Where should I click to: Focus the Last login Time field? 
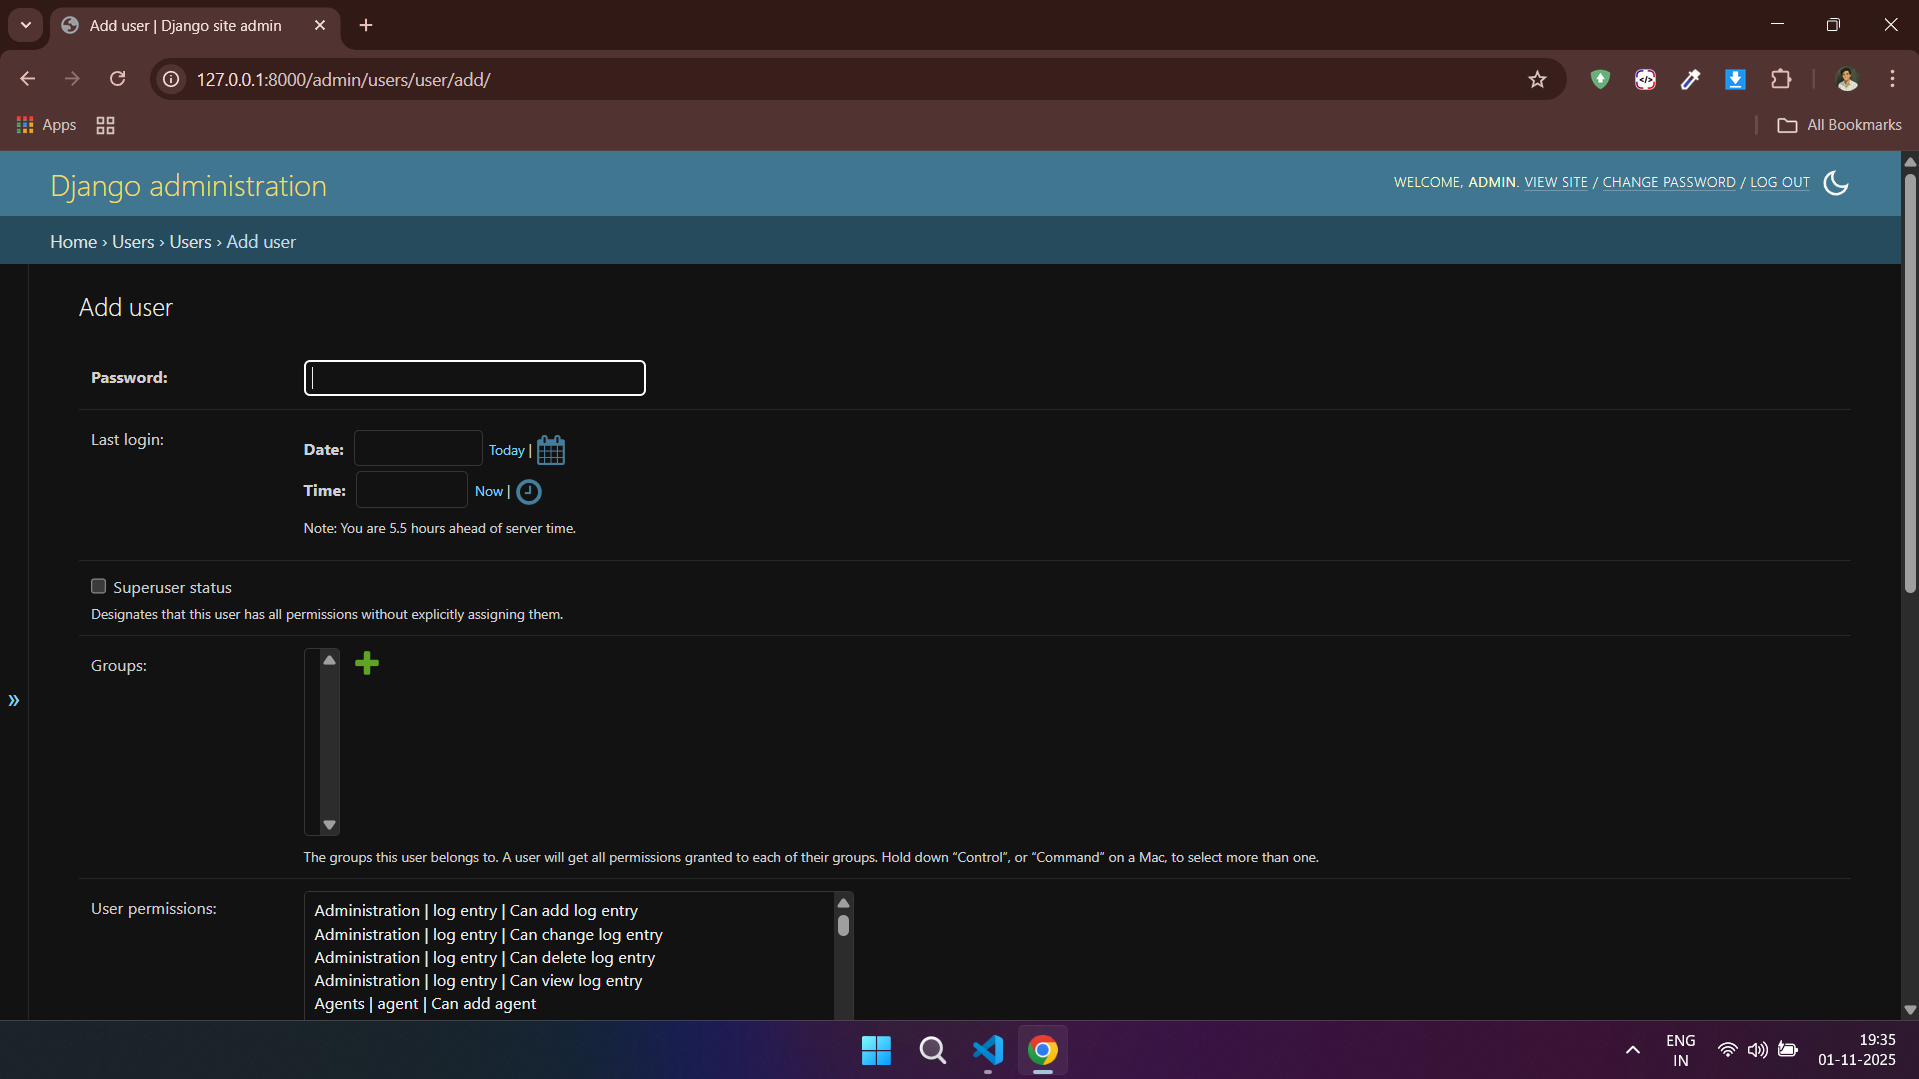412,490
